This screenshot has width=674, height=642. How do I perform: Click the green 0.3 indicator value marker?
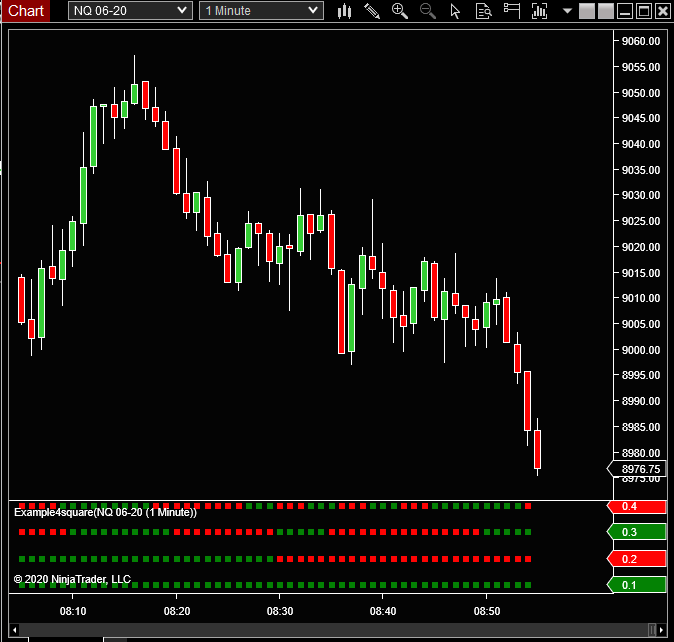pos(637,532)
